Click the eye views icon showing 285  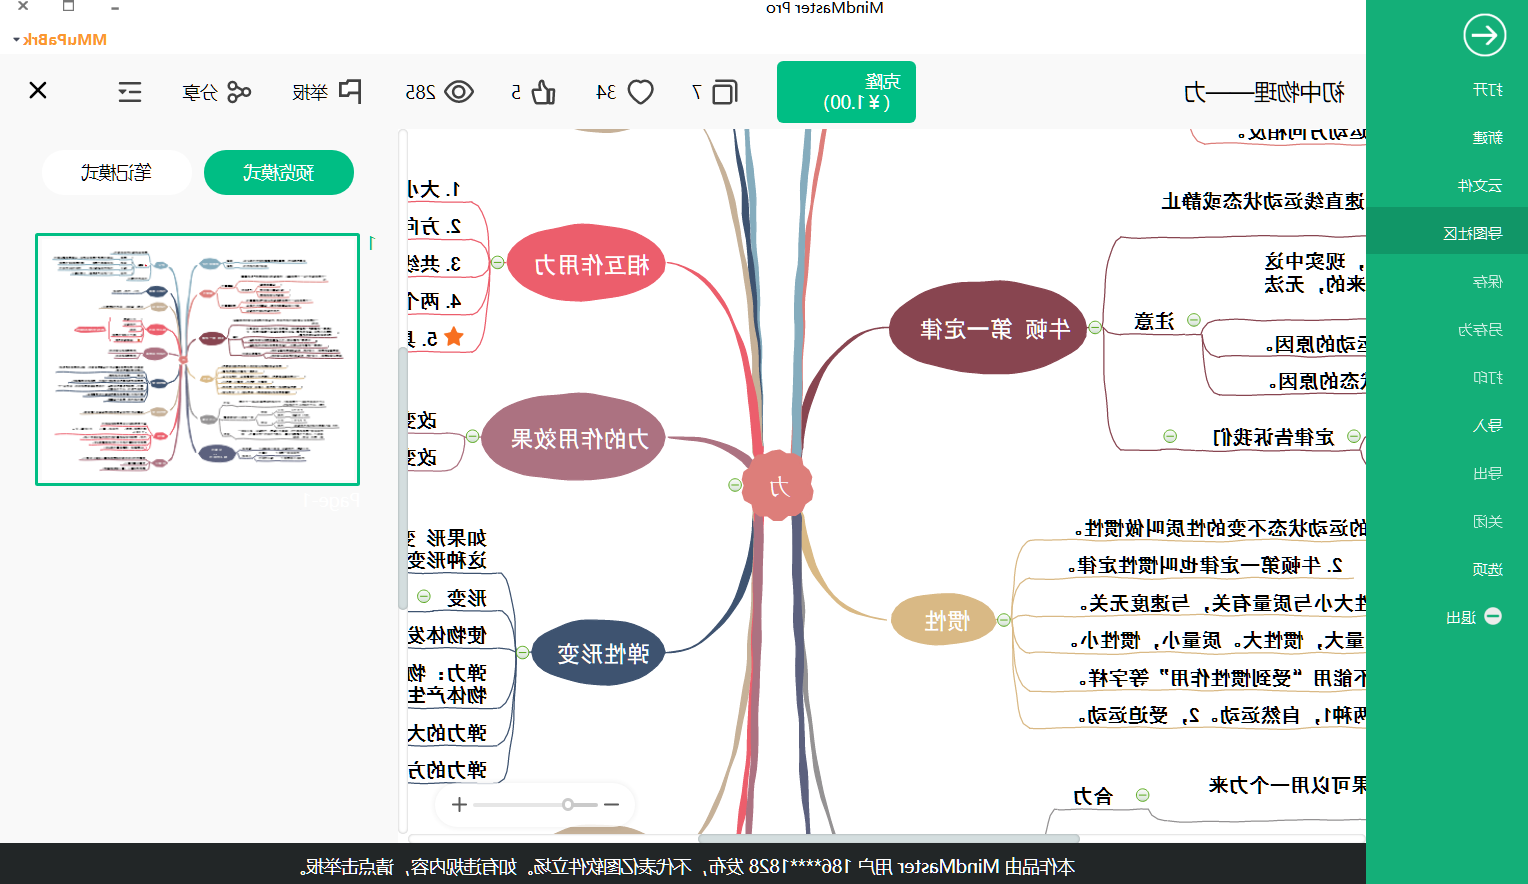coord(459,92)
